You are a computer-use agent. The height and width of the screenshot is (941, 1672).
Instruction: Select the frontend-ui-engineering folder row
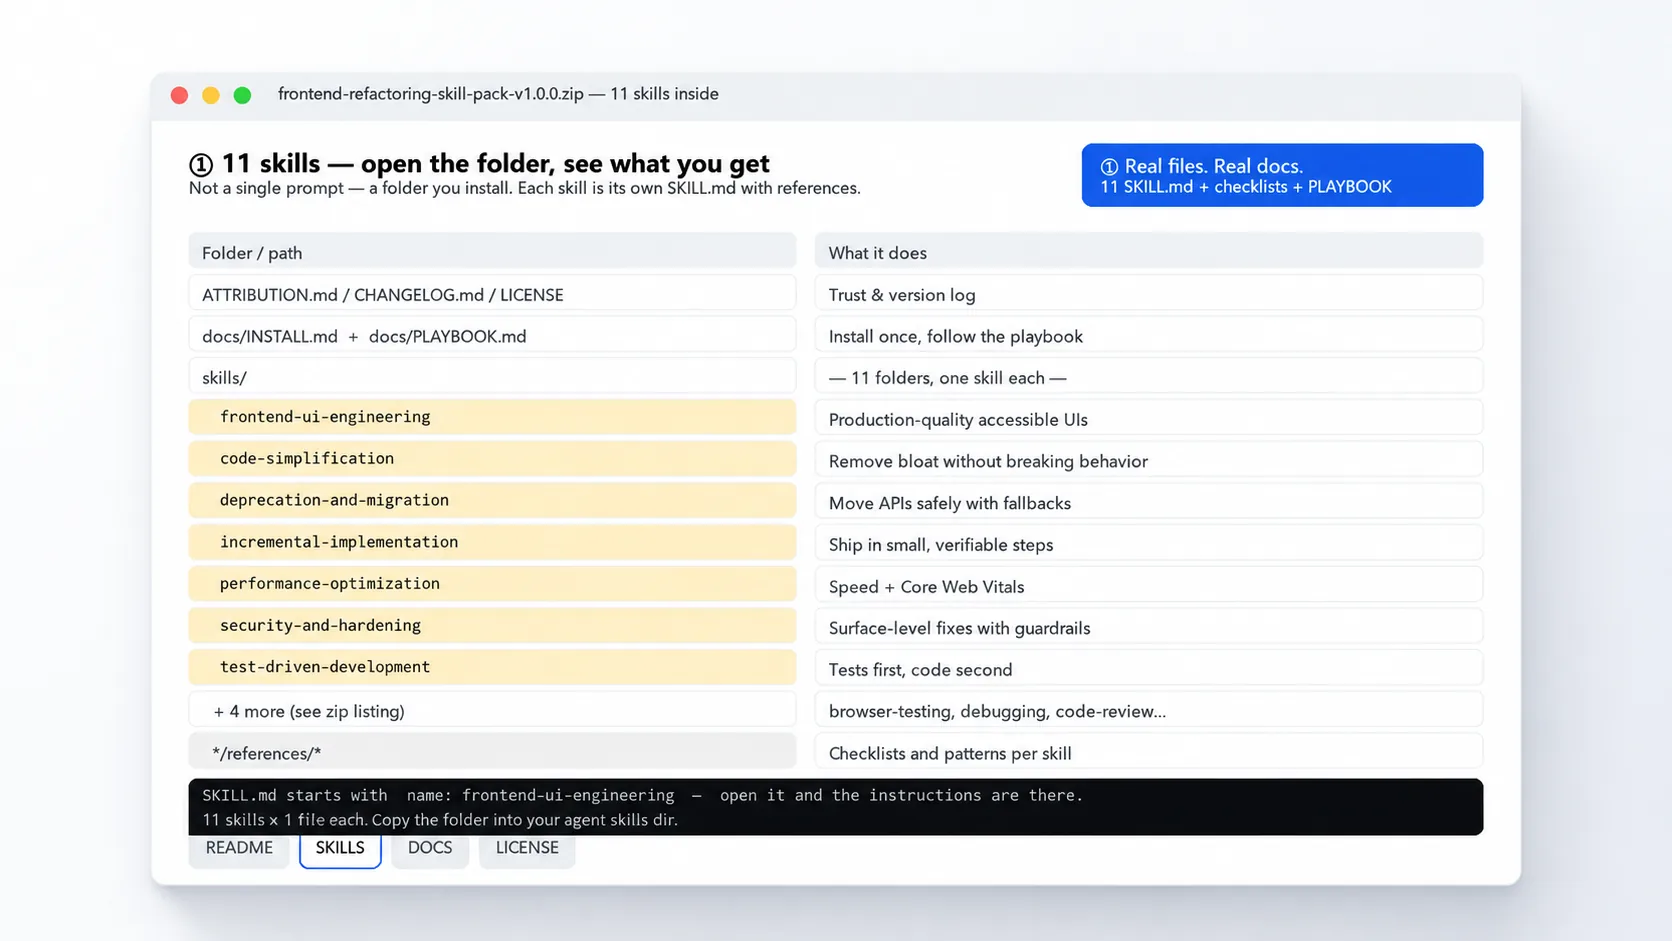click(x=492, y=417)
